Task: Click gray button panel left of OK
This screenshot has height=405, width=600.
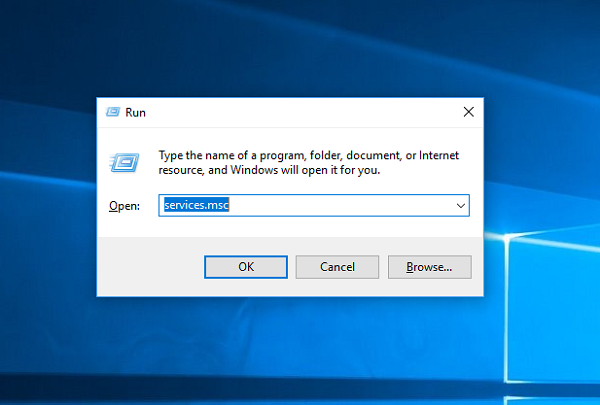Action: tap(150, 267)
